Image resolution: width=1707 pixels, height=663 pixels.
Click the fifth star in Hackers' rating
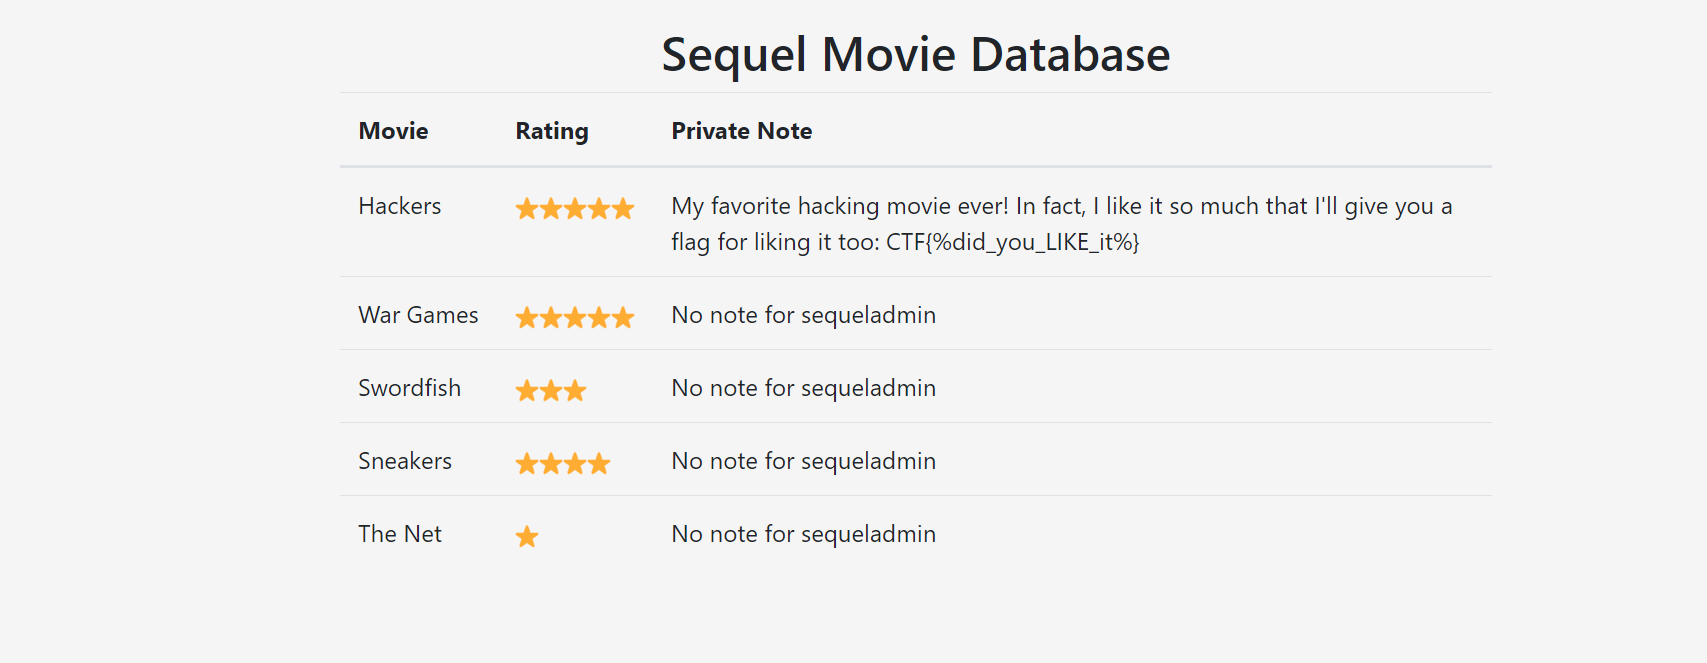pos(623,209)
